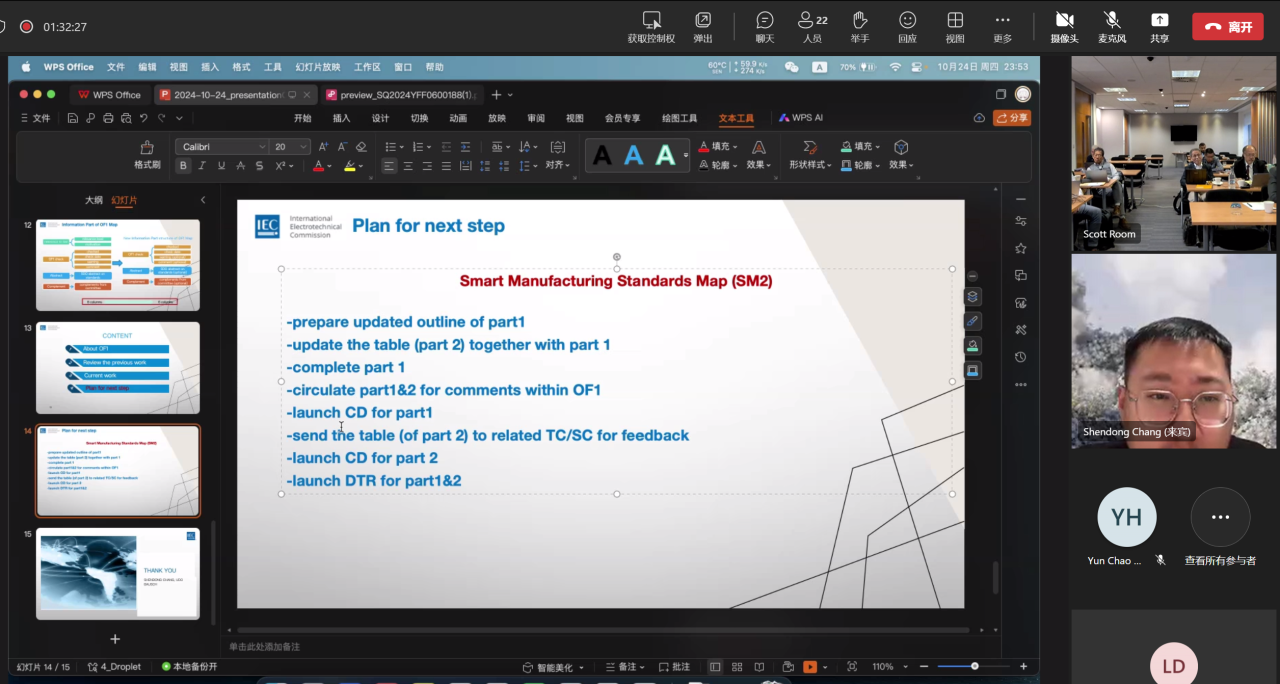This screenshot has height=684, width=1280.
Task: Open the chat (聊天) panel
Action: coord(765,21)
